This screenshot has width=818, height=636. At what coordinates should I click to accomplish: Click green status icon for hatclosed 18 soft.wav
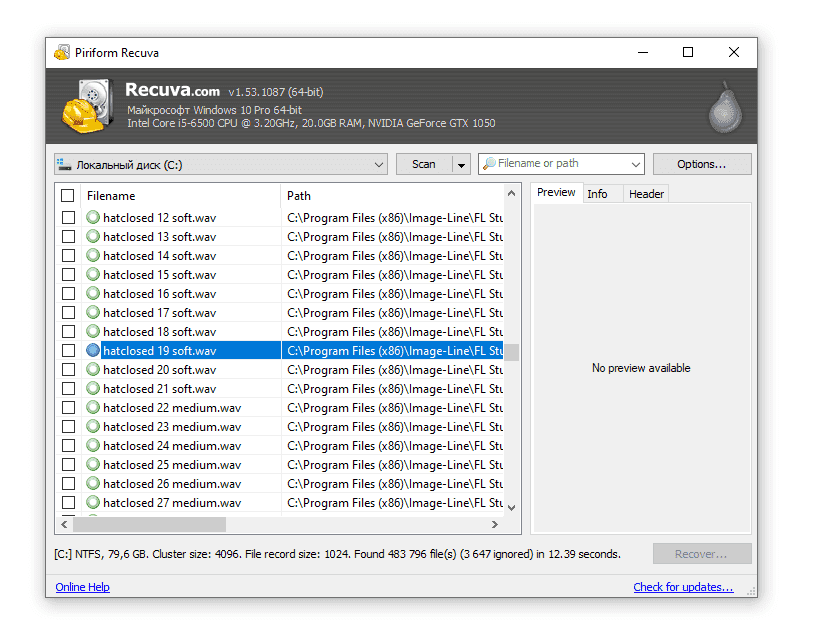[93, 331]
